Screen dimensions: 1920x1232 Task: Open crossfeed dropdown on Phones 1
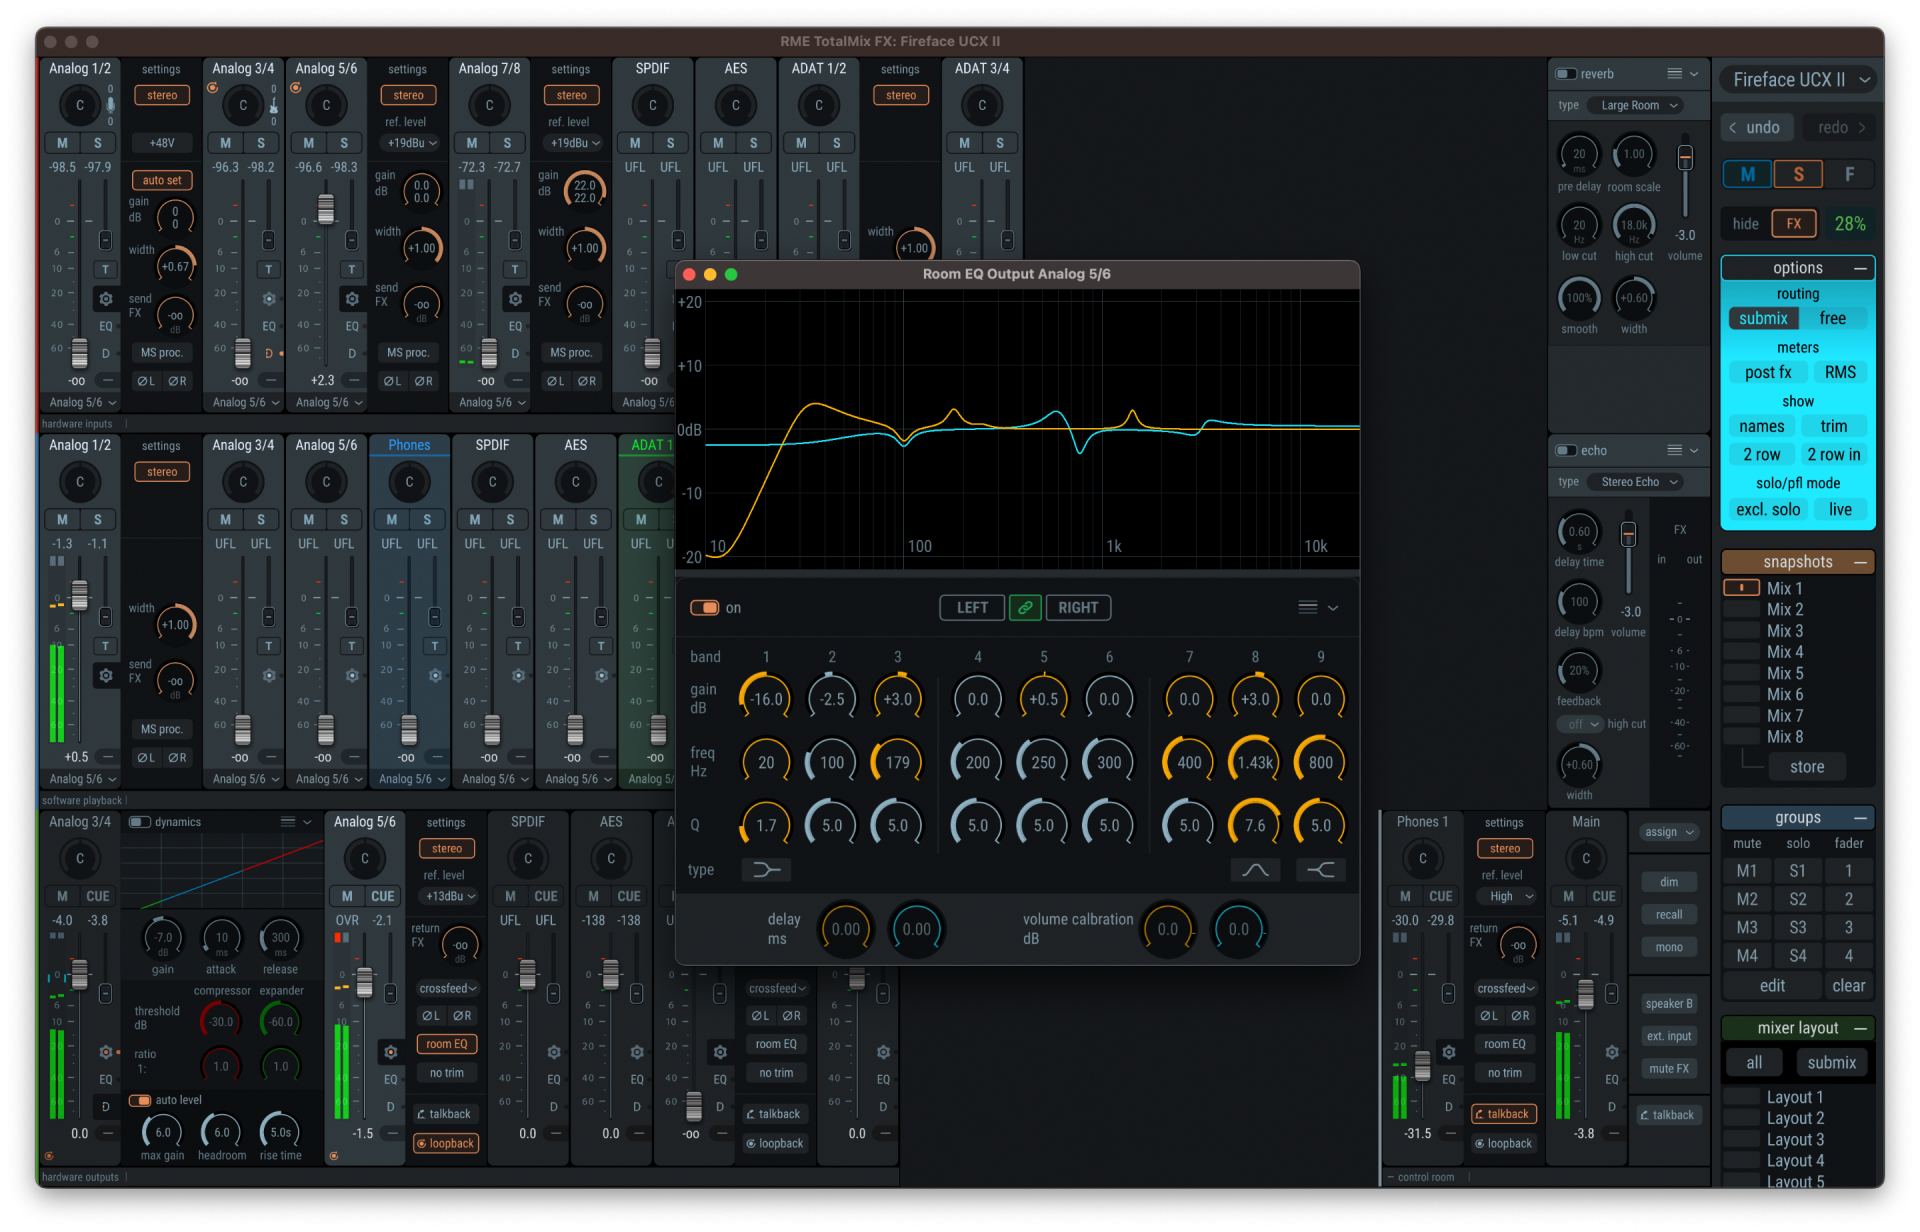(1506, 988)
